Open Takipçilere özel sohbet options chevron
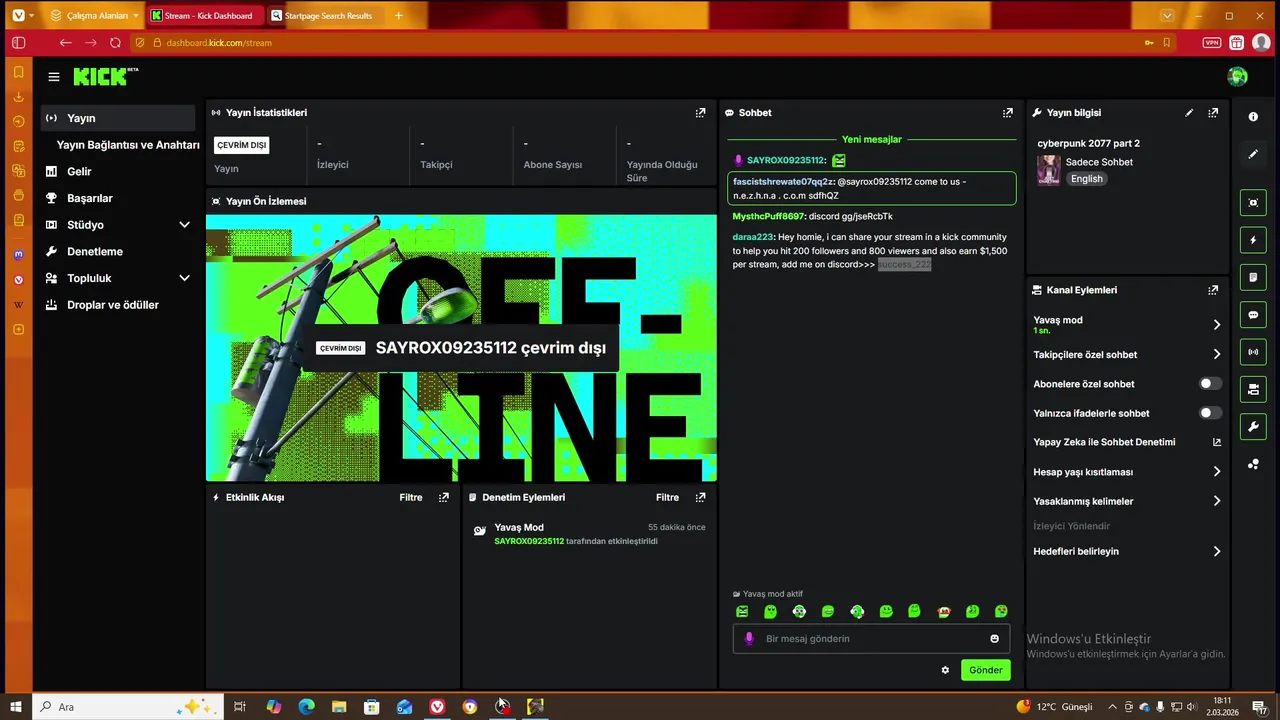The height and width of the screenshot is (720, 1280). tap(1217, 354)
